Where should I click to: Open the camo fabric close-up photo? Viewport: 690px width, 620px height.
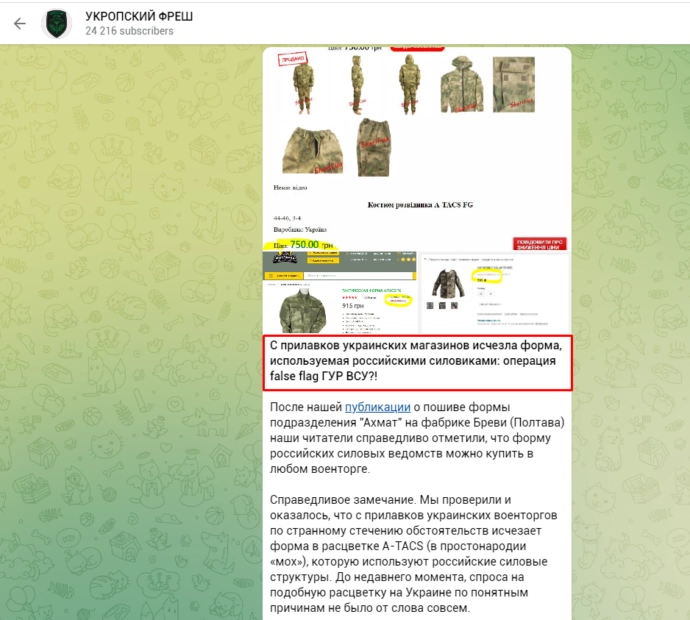[514, 84]
